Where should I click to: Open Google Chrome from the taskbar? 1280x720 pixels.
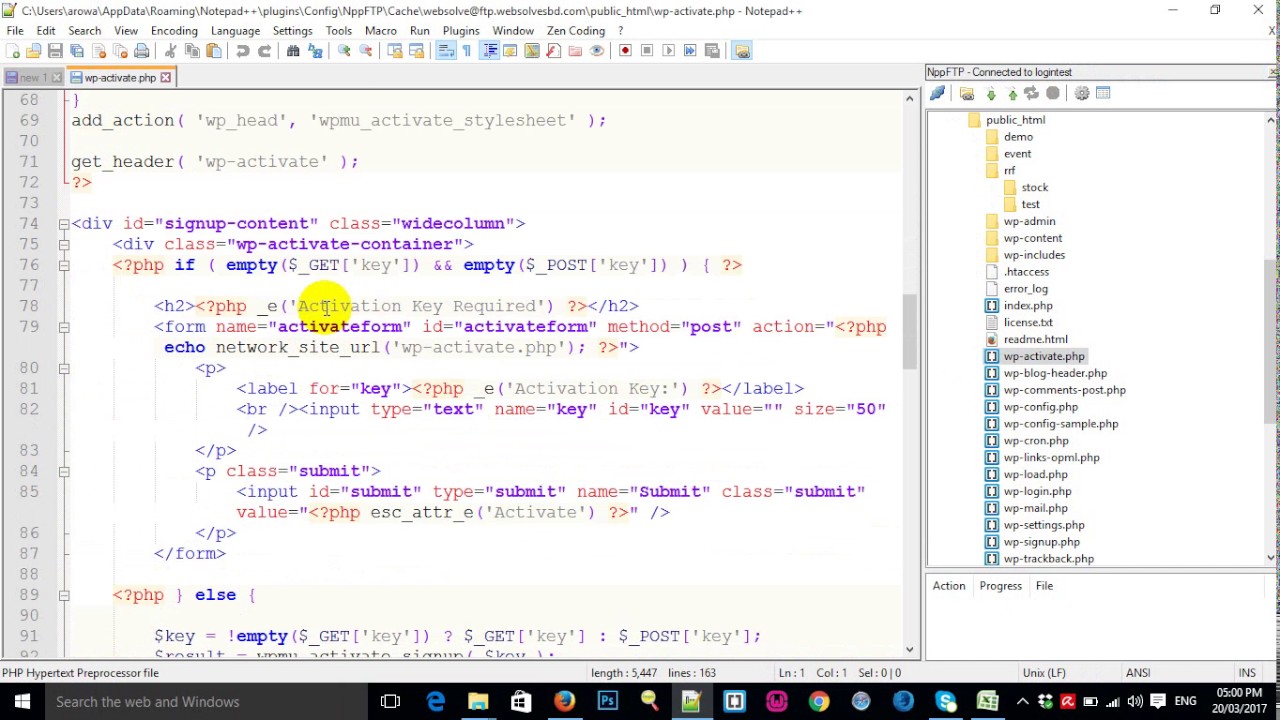point(818,702)
